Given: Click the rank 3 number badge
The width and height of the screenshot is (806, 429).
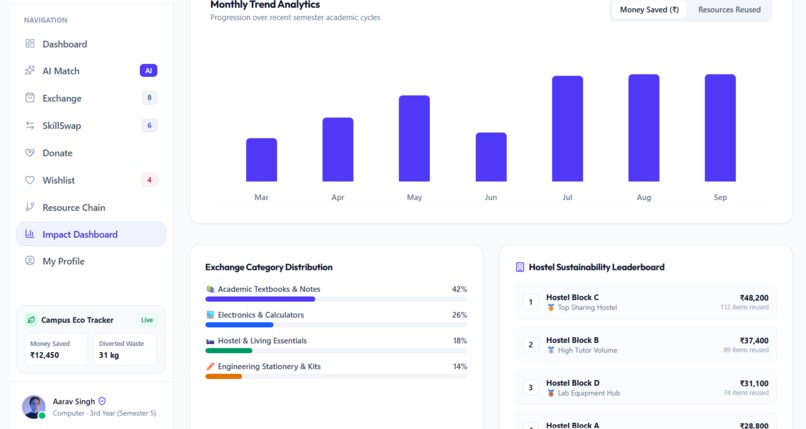Looking at the screenshot, I should (530, 387).
